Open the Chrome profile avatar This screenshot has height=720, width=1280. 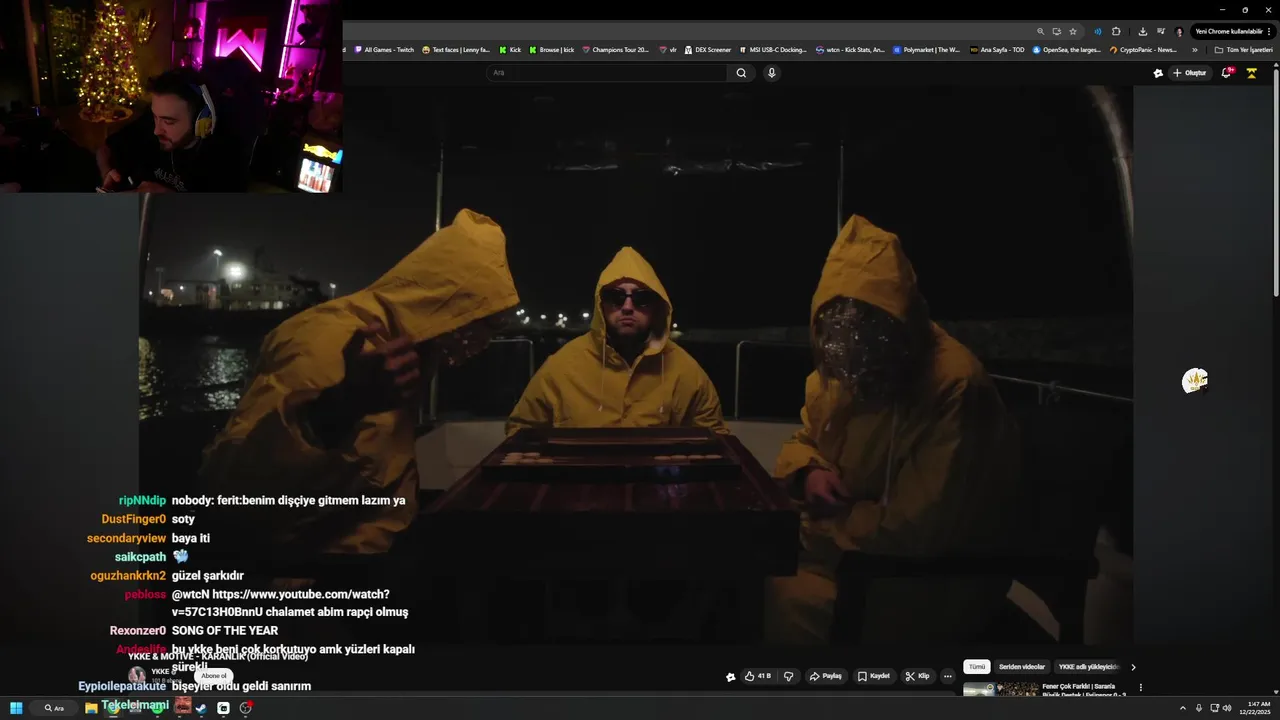point(1179,31)
